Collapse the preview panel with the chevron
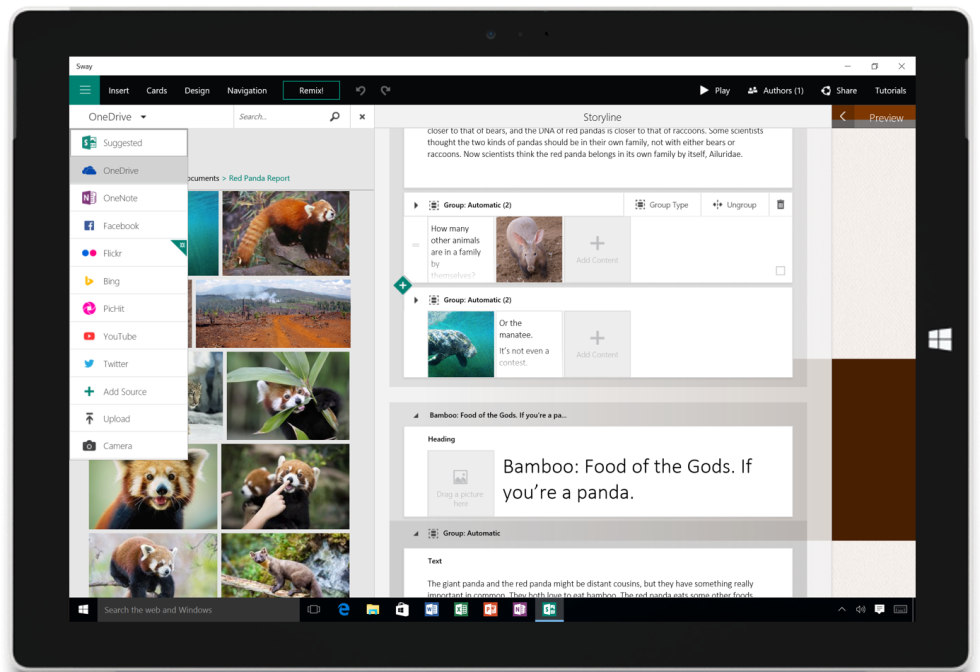Screen dimensions: 980x672 (x=842, y=117)
